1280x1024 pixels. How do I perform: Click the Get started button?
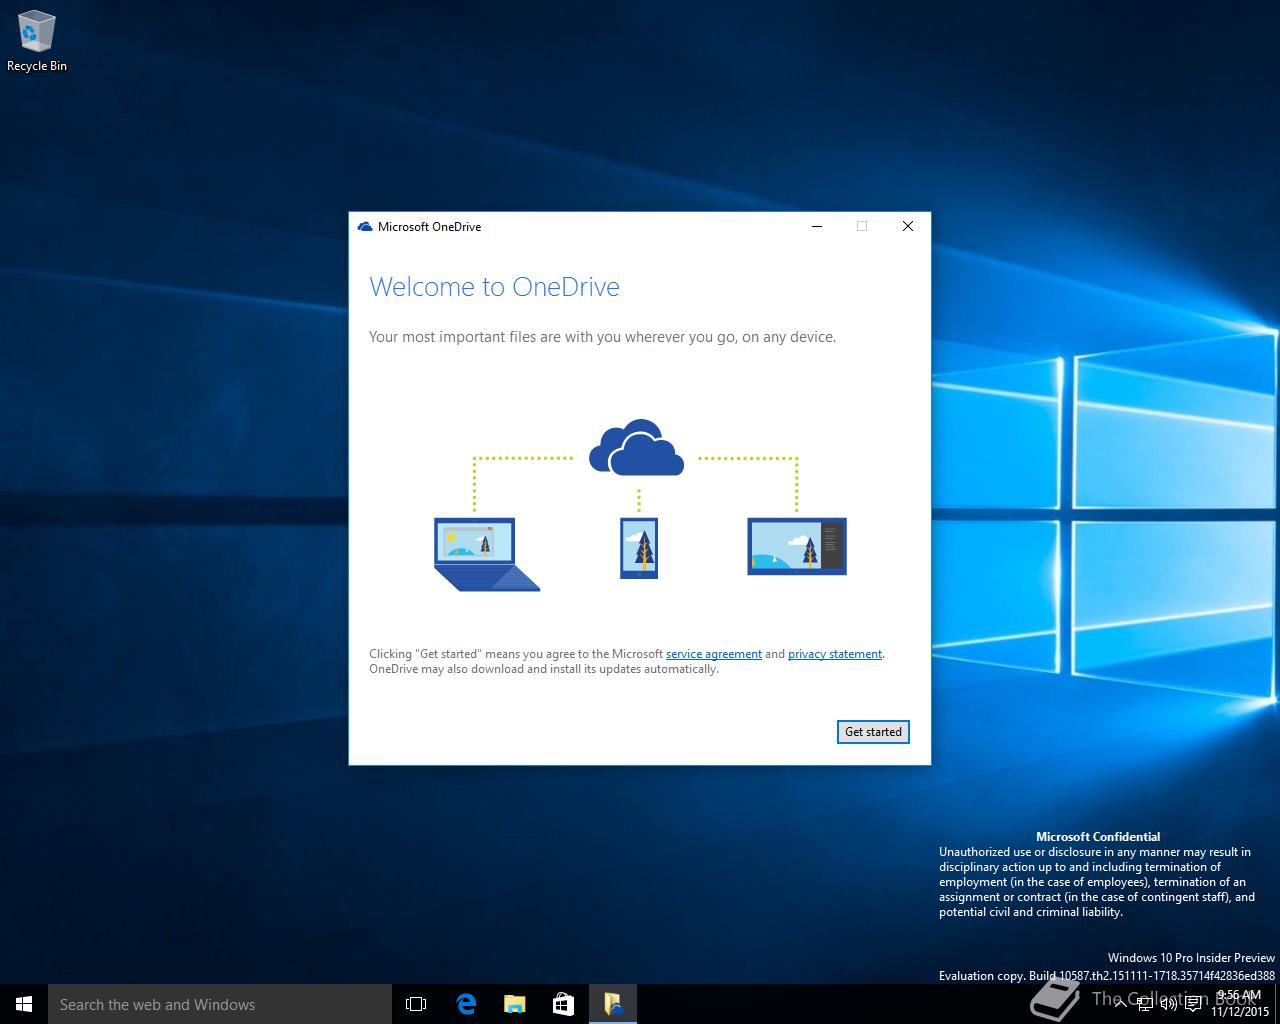coord(873,732)
